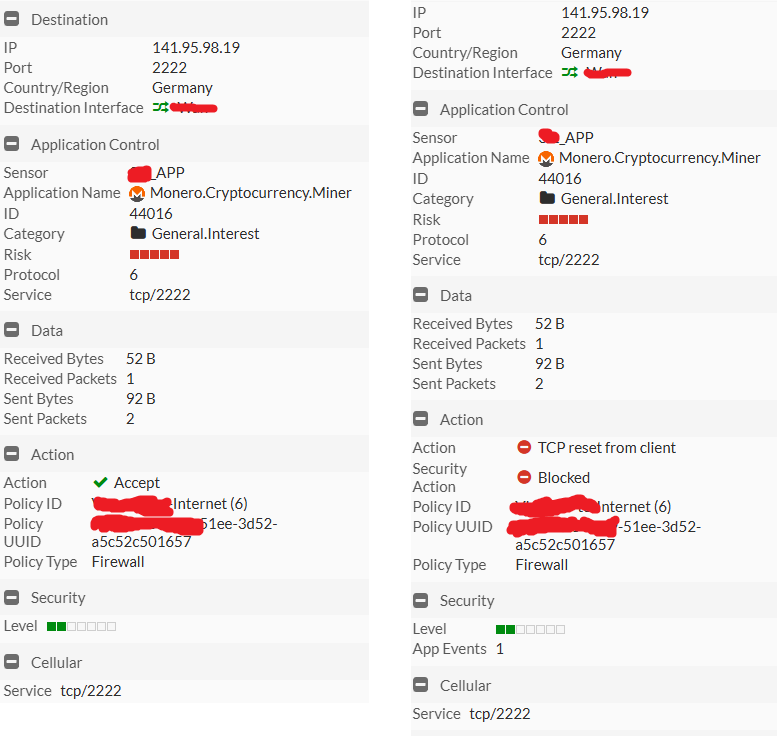This screenshot has height=736, width=777.
Task: Collapse the Data section in right panel
Action: point(421,296)
